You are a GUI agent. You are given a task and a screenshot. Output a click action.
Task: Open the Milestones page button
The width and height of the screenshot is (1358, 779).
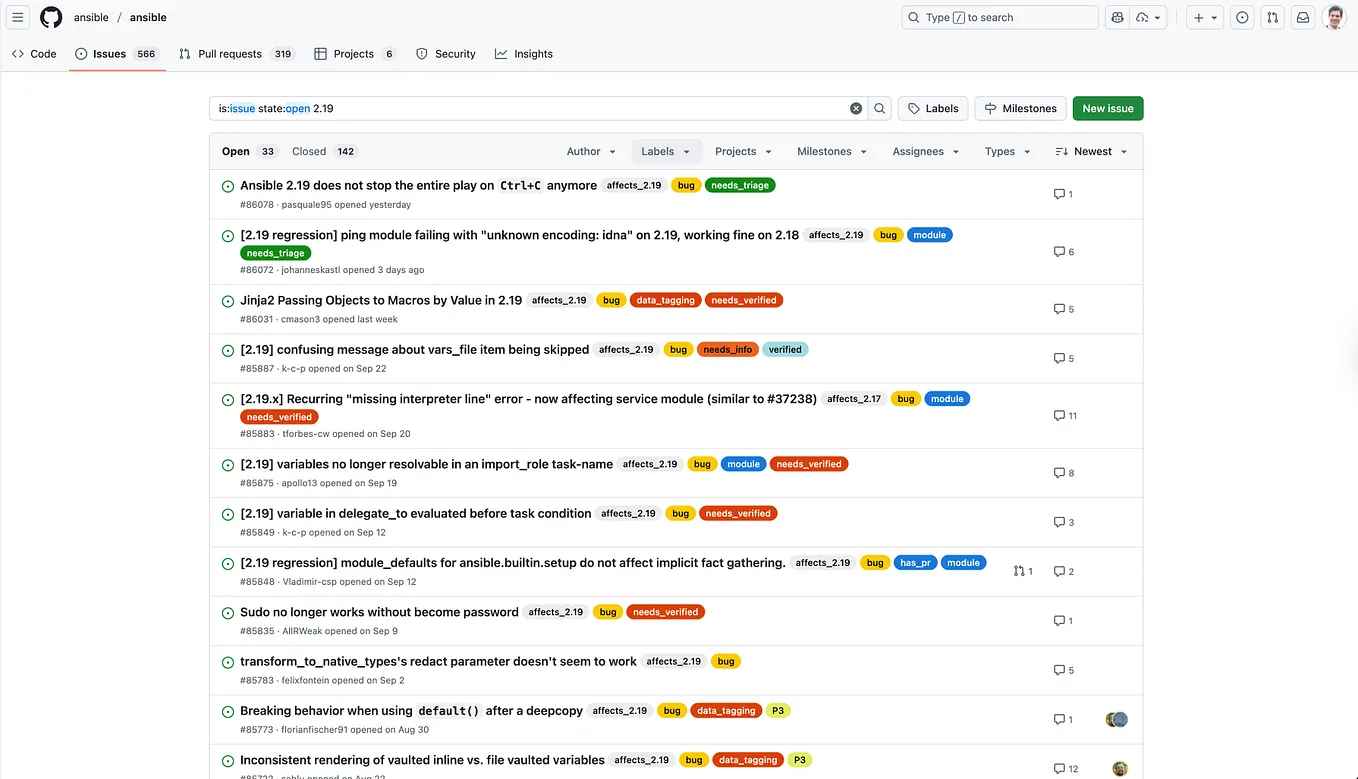point(1020,108)
